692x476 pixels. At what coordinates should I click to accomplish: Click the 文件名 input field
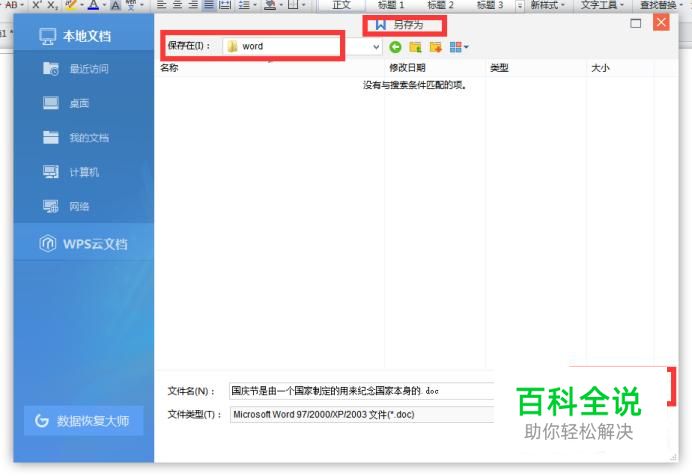[x=361, y=391]
